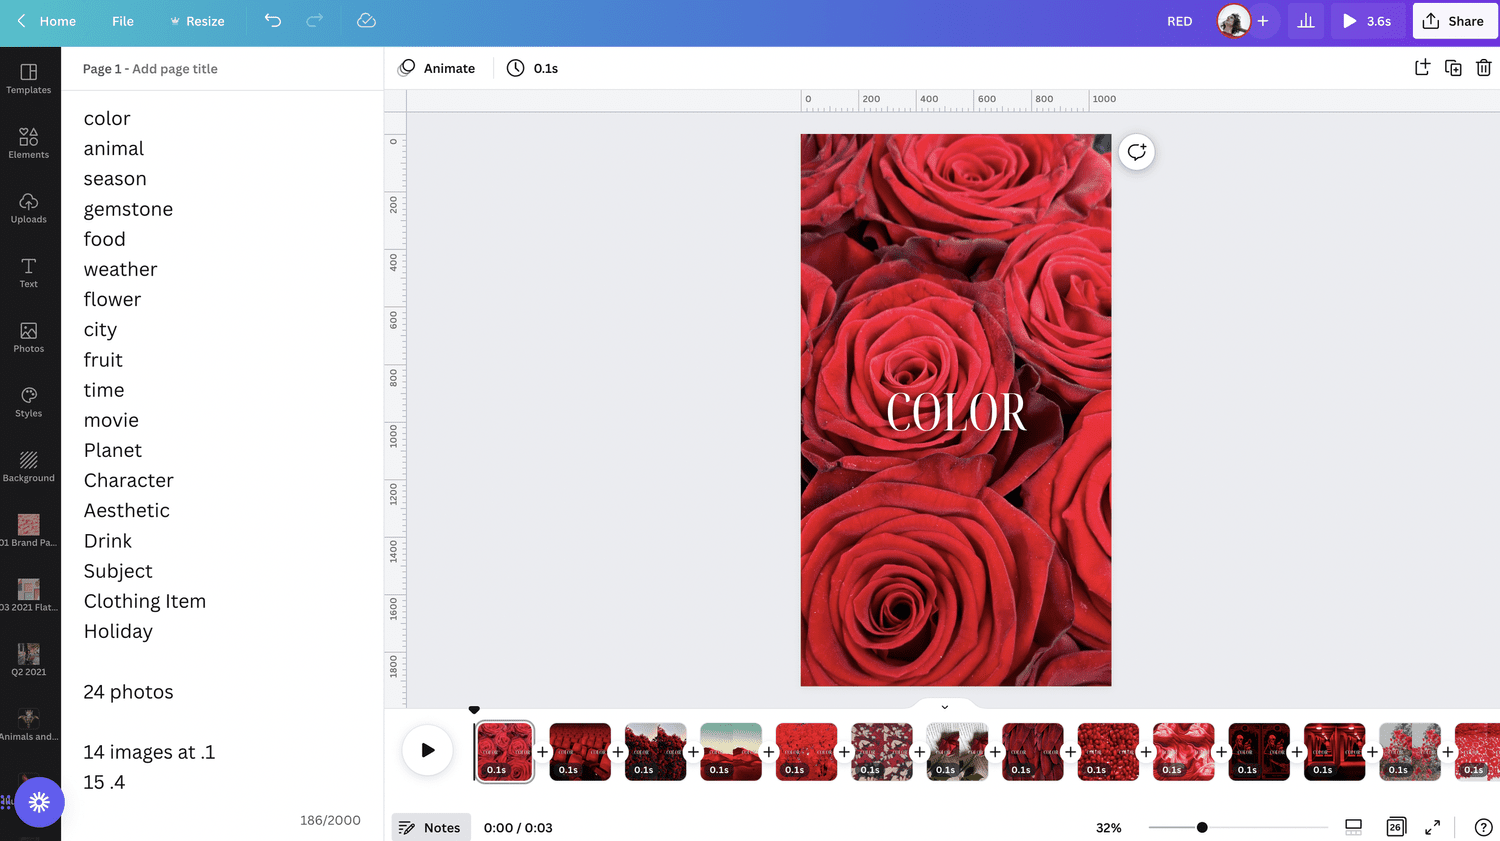Open the Resize options
The width and height of the screenshot is (1500, 841).
pos(197,21)
